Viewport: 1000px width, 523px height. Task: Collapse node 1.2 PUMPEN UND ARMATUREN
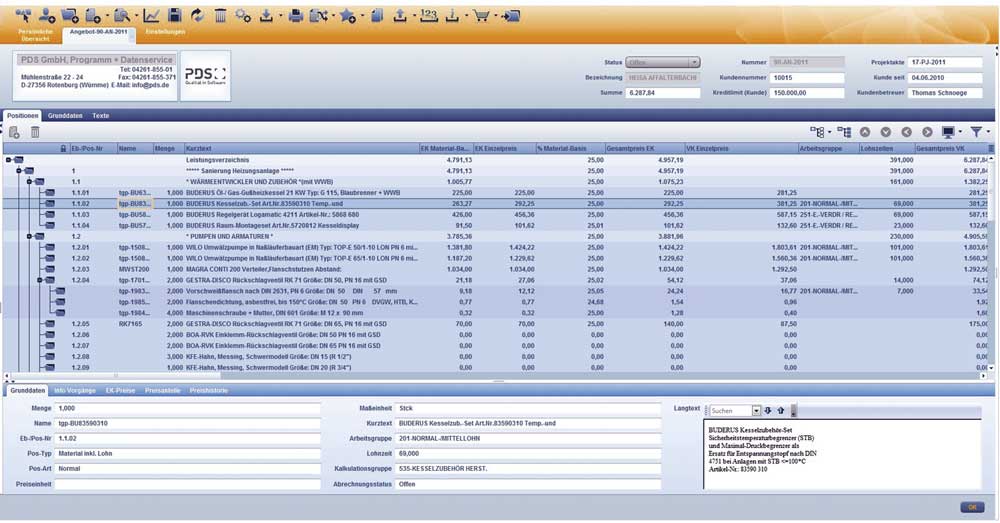coord(29,237)
